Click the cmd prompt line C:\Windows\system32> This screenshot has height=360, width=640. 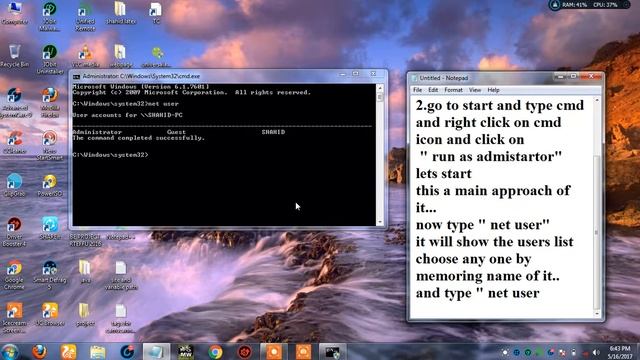point(110,155)
